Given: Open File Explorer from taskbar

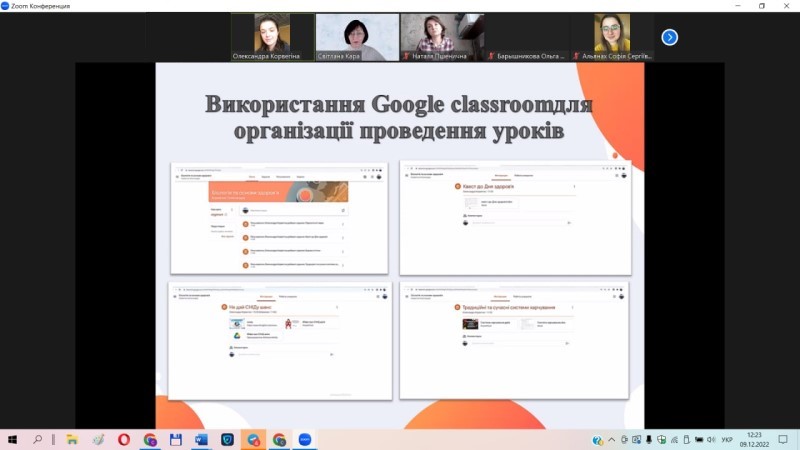Looking at the screenshot, I should [72, 439].
